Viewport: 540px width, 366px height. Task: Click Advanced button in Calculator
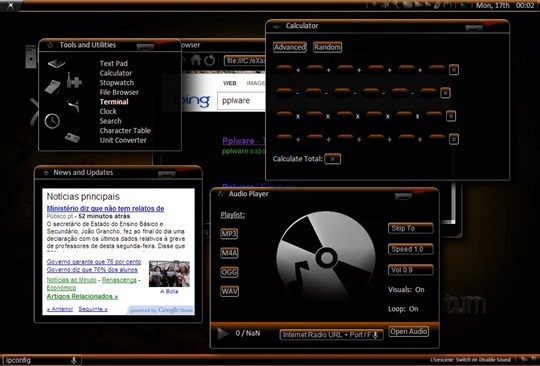coord(290,47)
